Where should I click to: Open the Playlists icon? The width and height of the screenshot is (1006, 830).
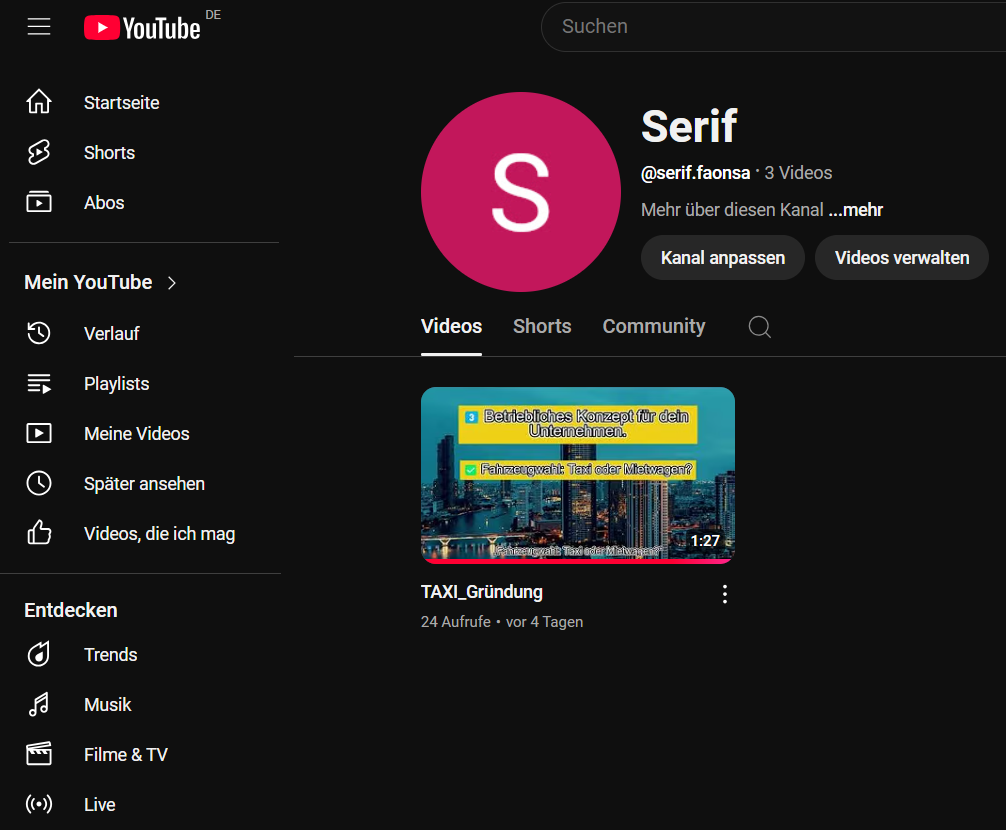(39, 383)
